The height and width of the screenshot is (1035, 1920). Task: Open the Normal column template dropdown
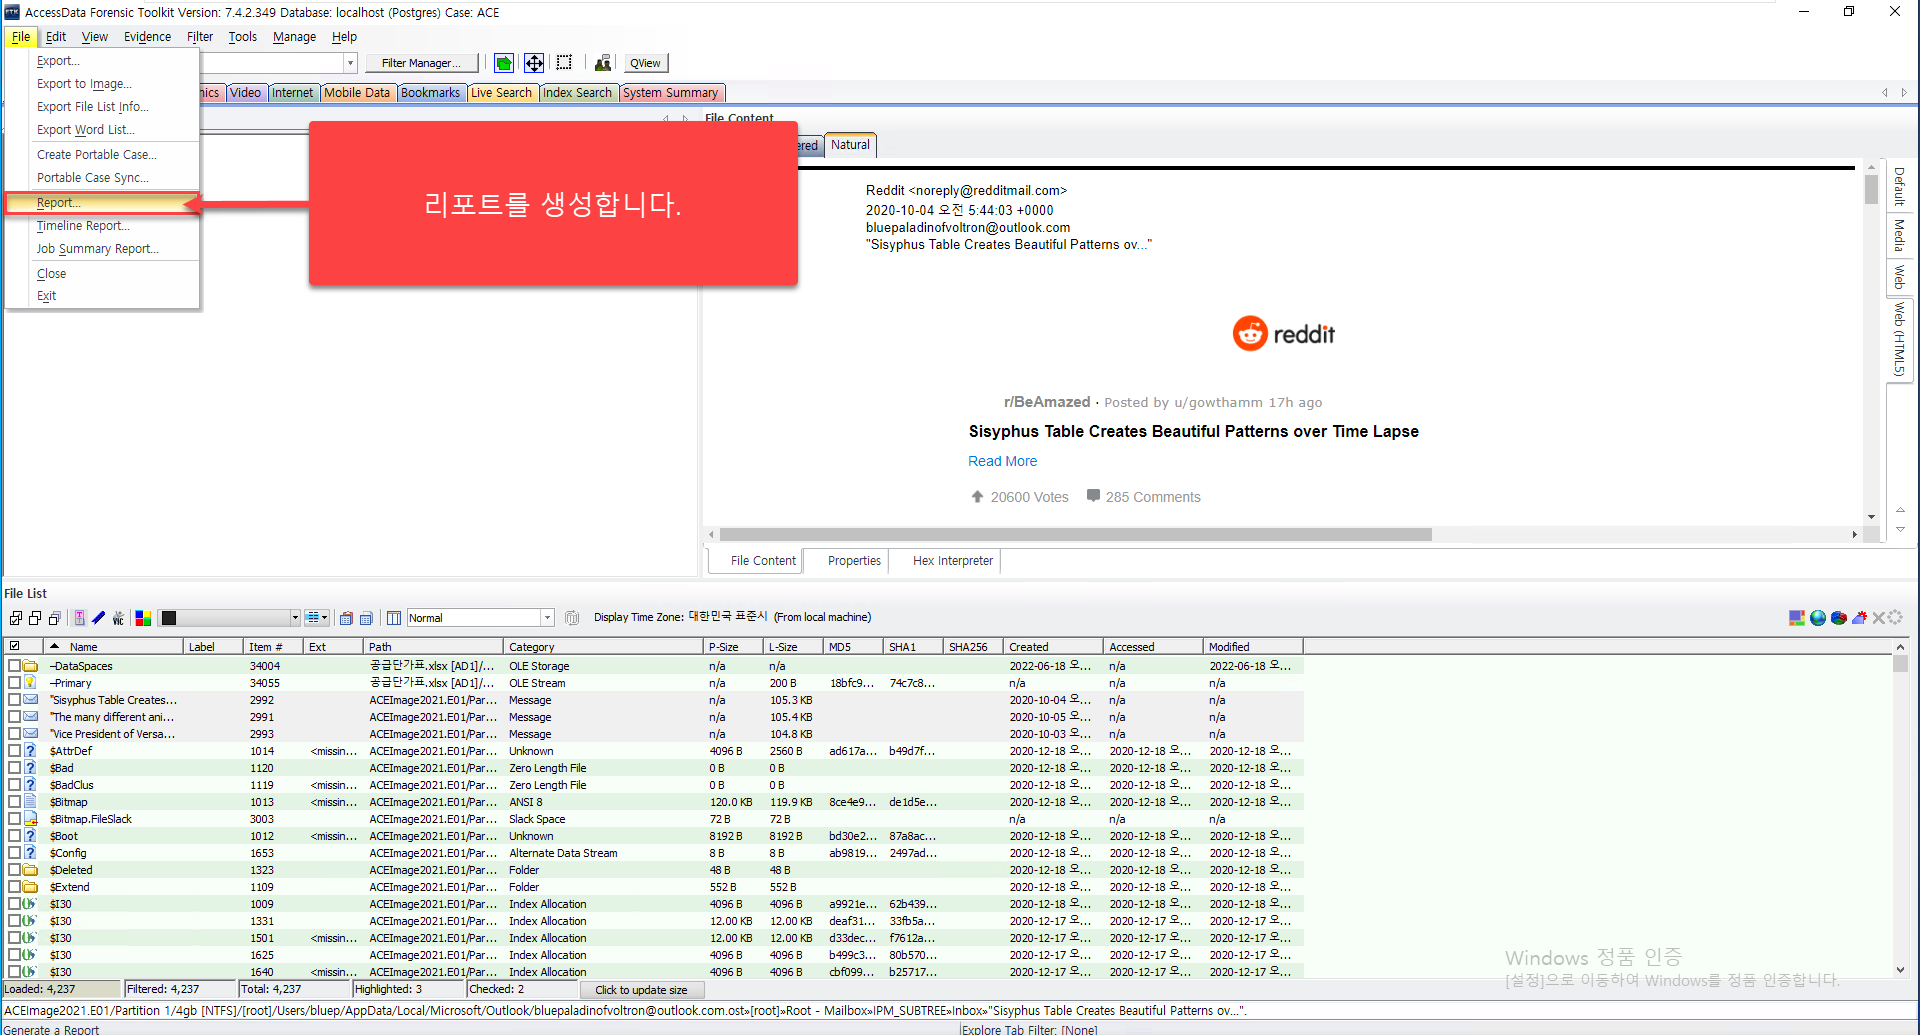coord(547,618)
